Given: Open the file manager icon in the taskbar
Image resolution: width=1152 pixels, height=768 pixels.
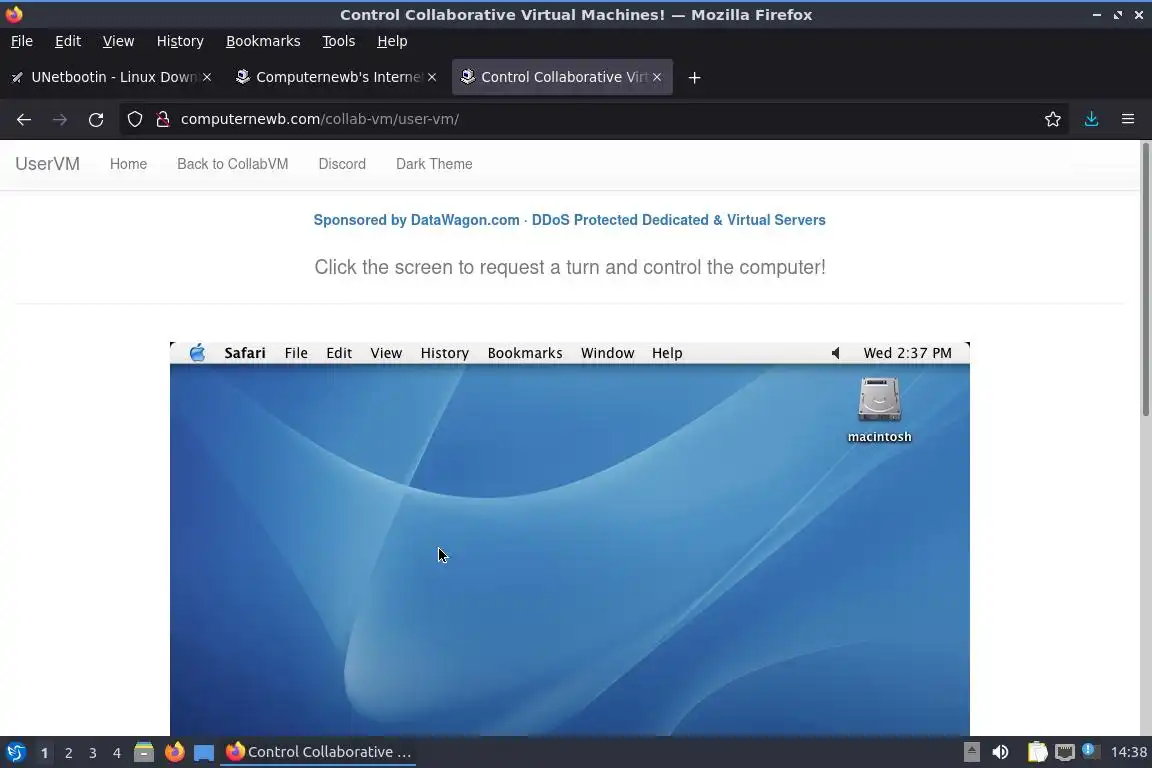Looking at the screenshot, I should click(x=144, y=752).
